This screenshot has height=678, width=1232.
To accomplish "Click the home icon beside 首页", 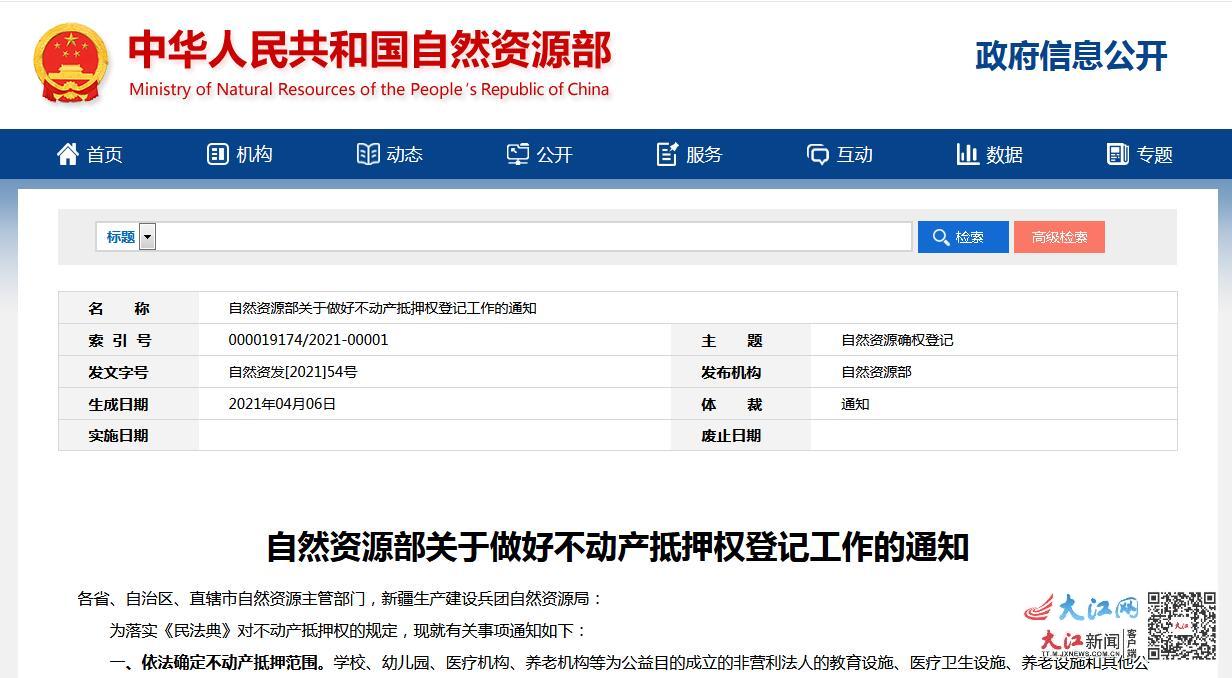I will (x=67, y=153).
